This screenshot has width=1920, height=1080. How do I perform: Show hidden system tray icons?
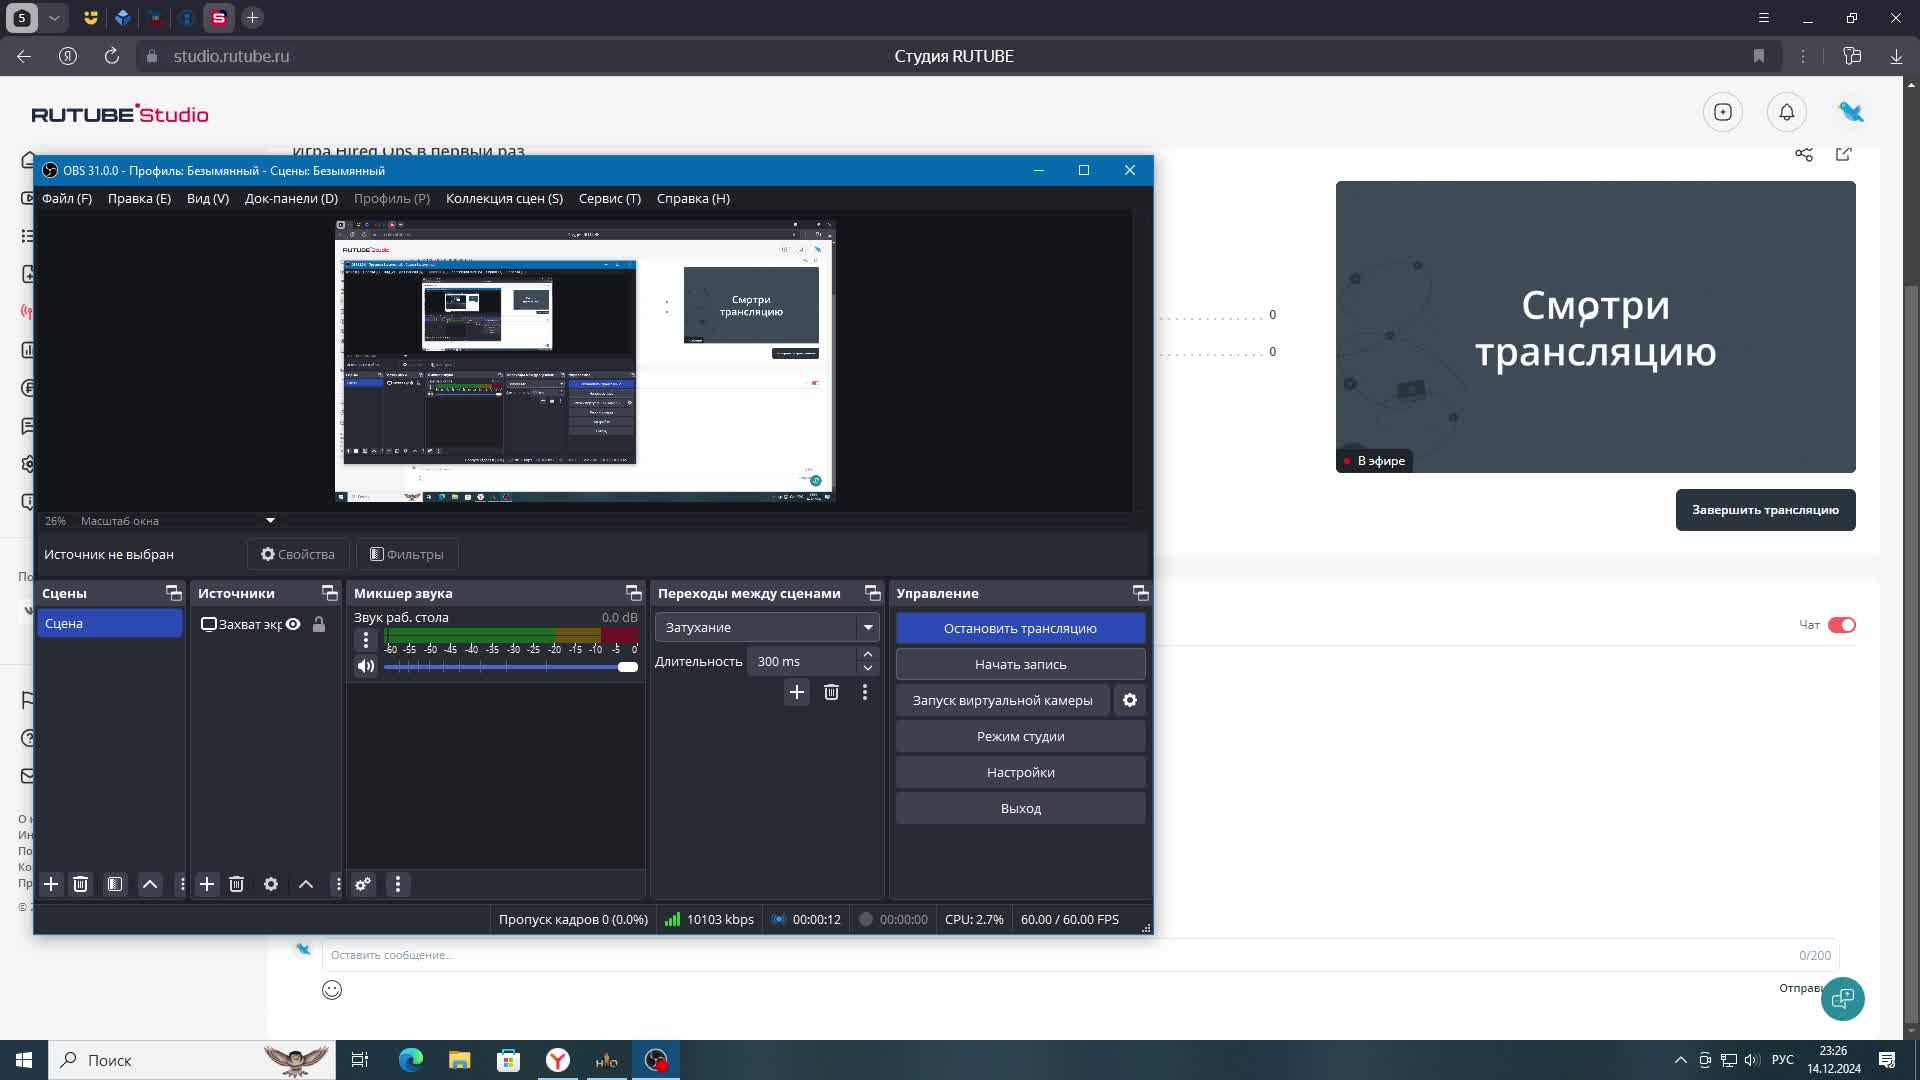coord(1681,1060)
